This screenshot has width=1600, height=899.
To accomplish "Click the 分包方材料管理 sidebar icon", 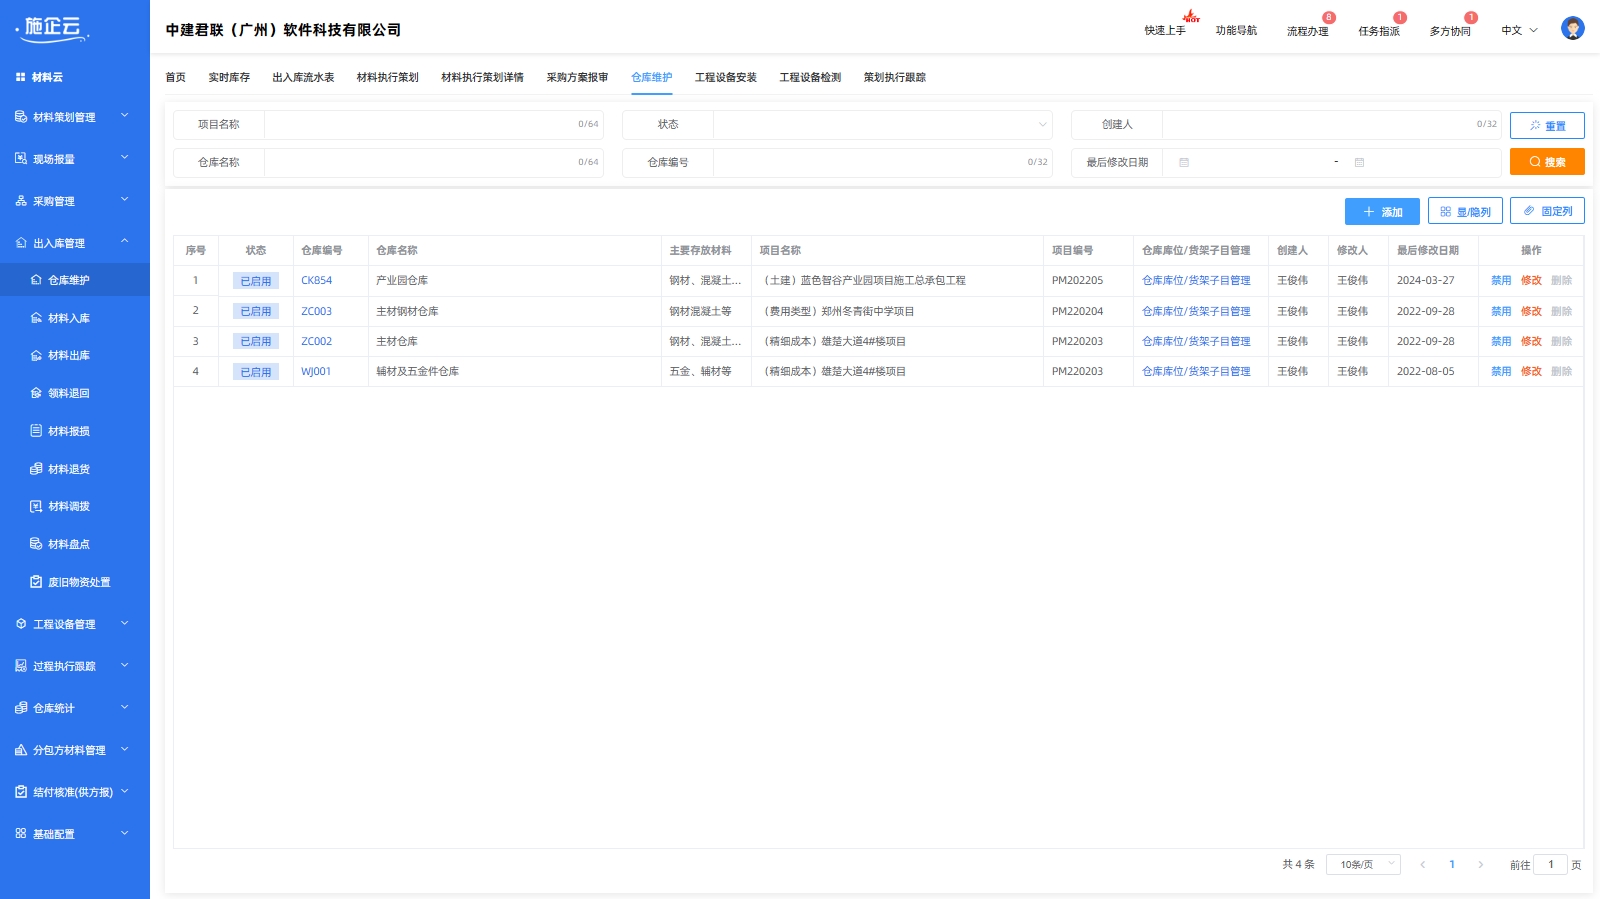I will 21,750.
